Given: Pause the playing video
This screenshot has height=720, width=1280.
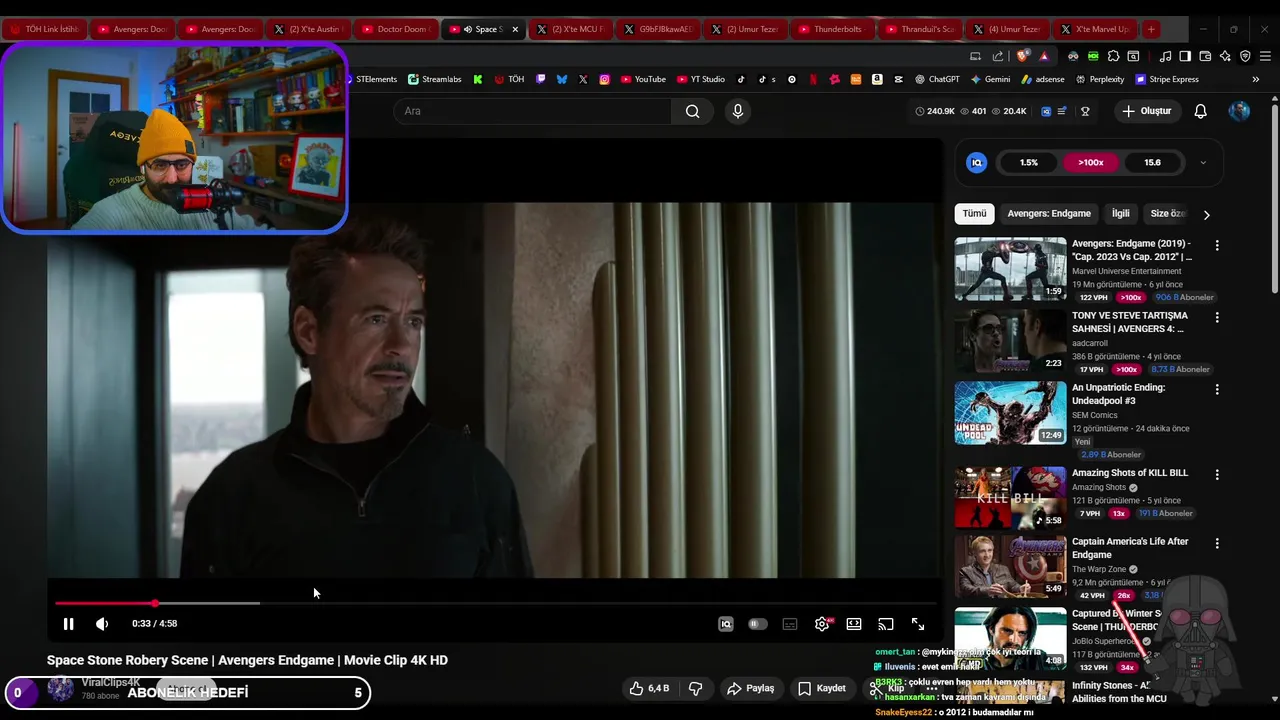Looking at the screenshot, I should tap(68, 624).
